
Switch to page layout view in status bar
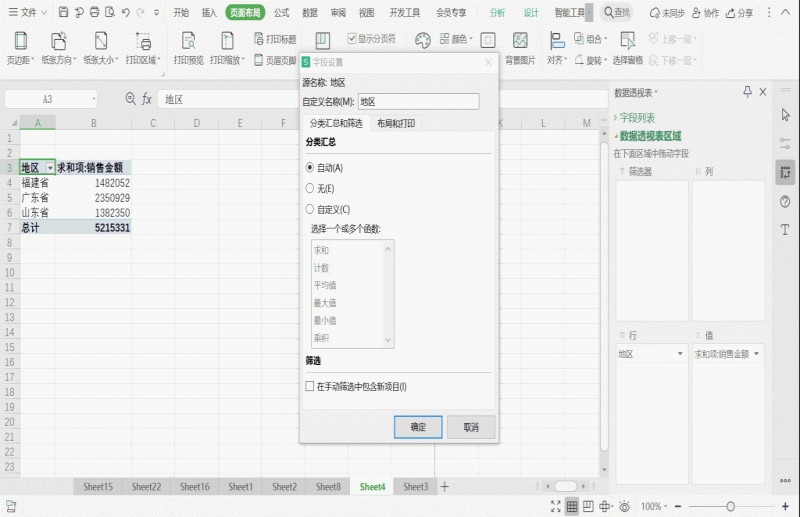point(588,506)
